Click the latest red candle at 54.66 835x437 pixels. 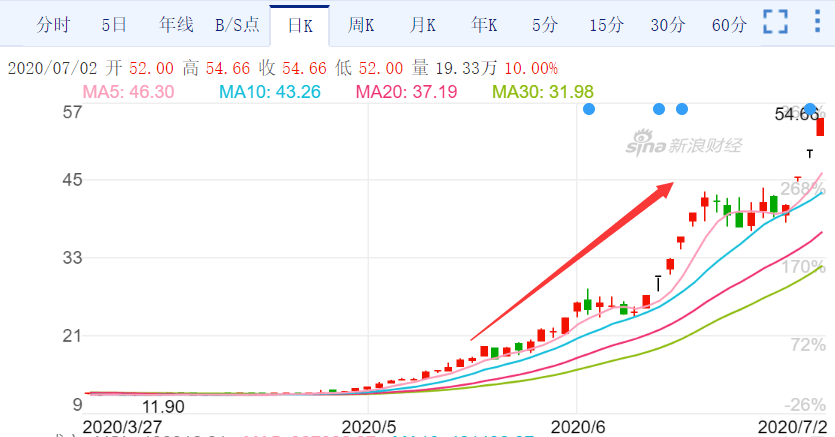coord(820,127)
